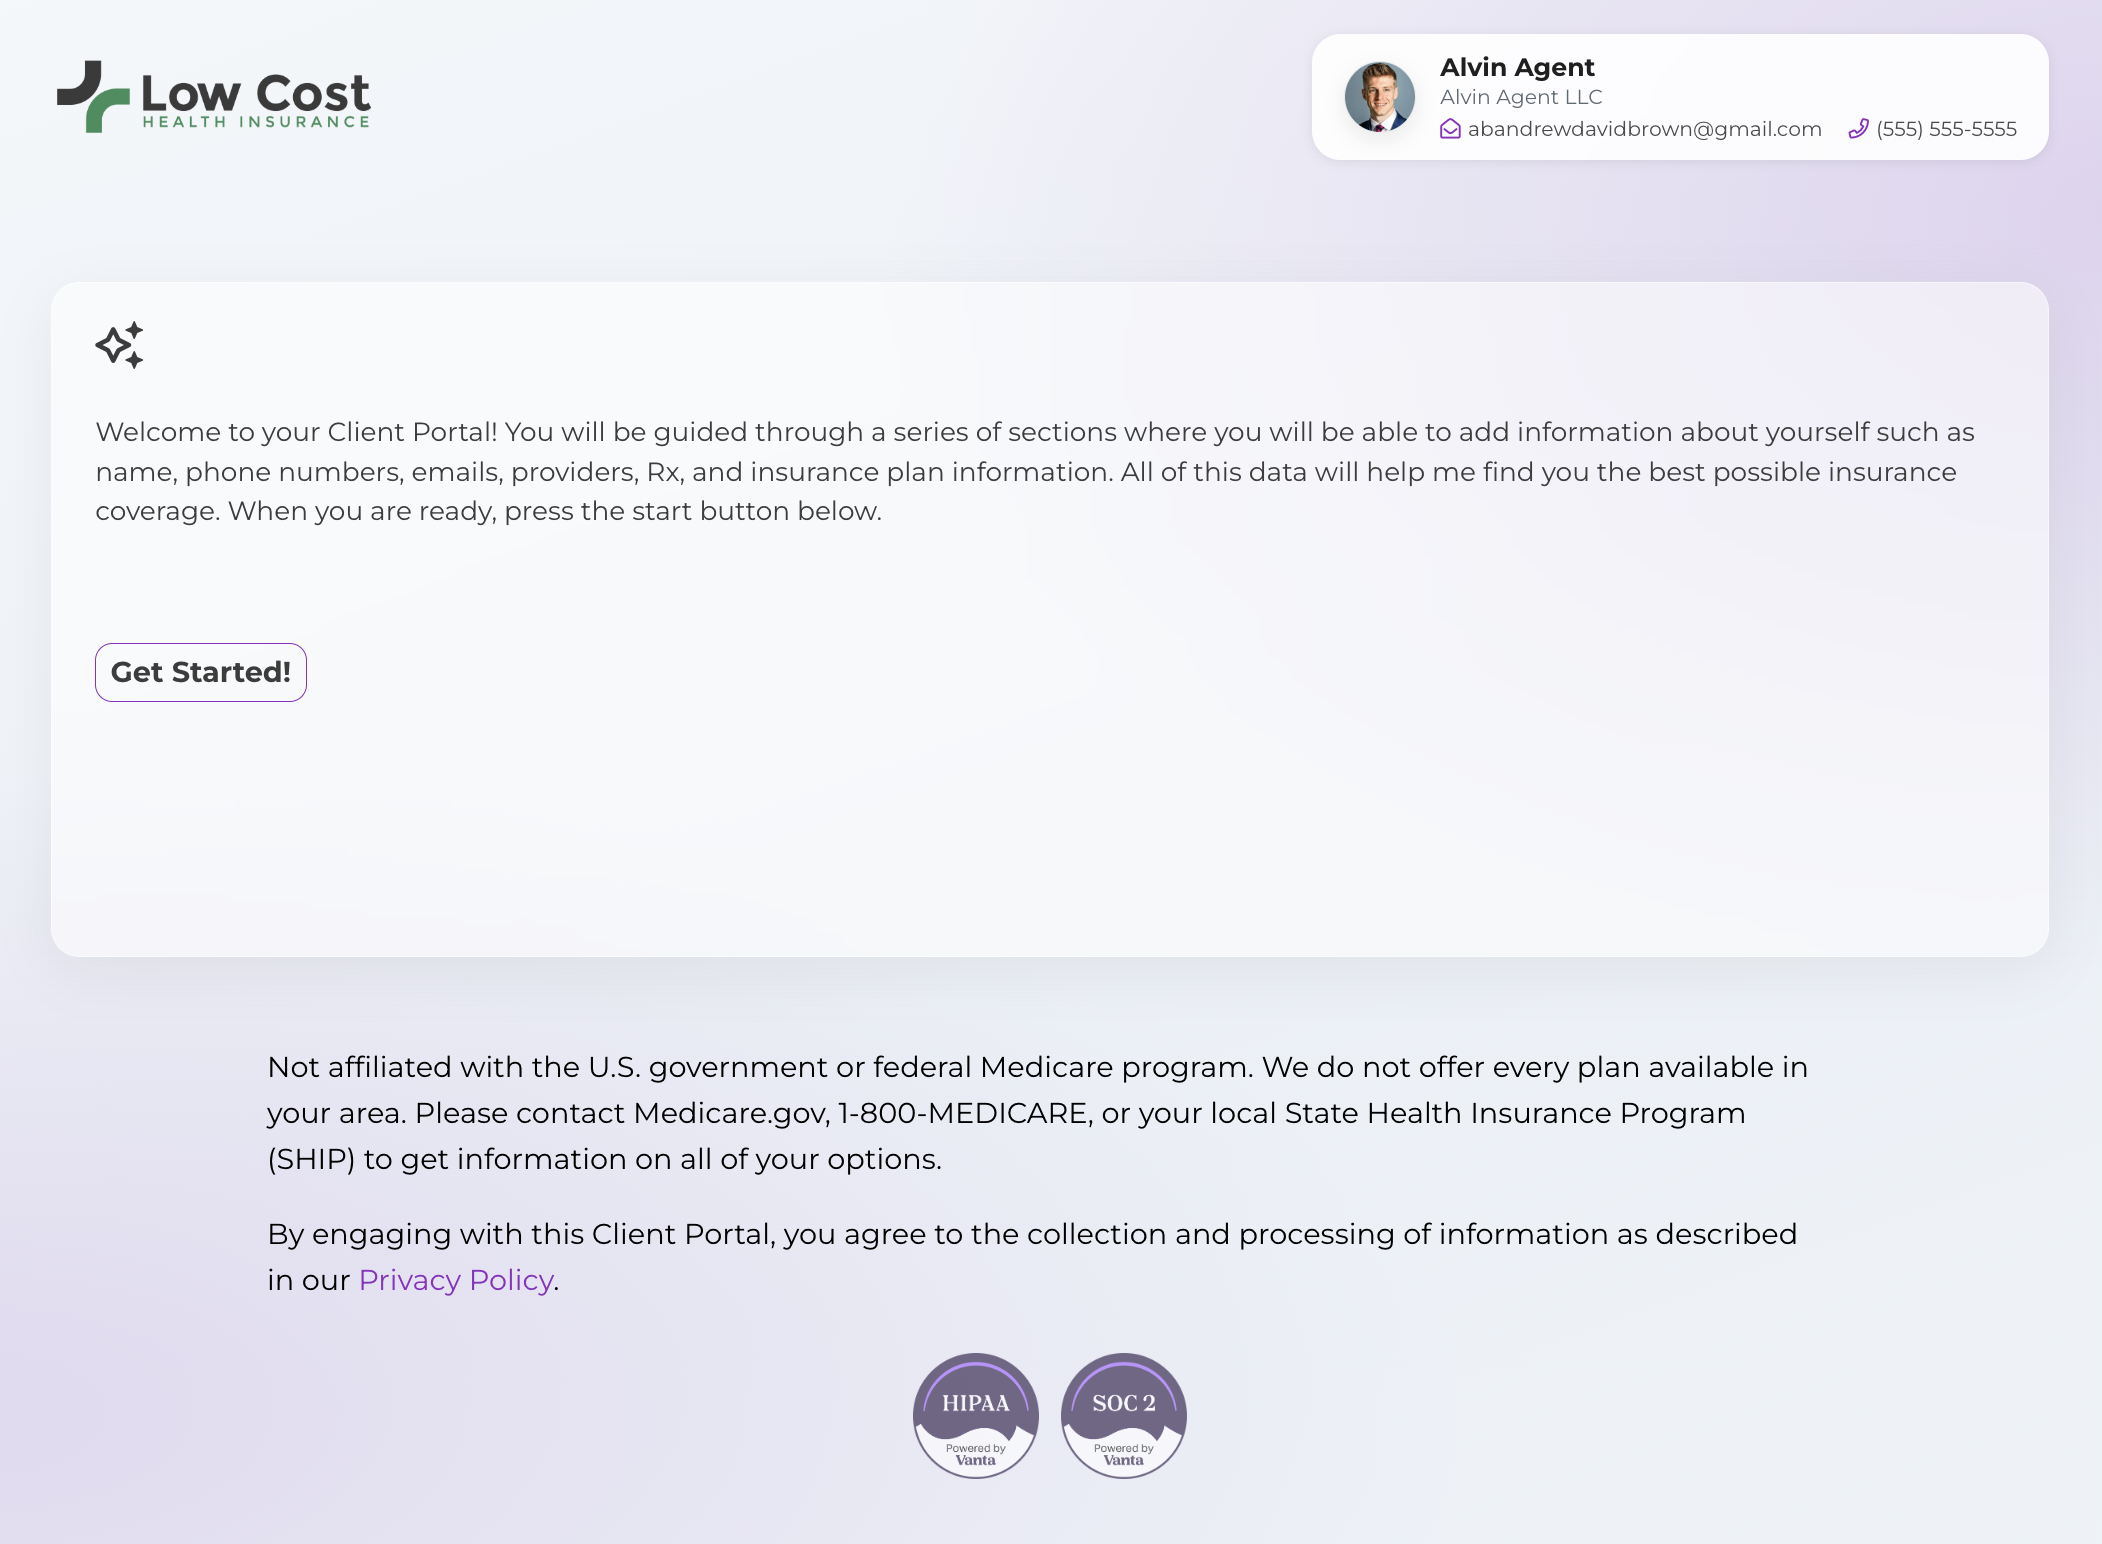Click the HIPAA compliance badge
The image size is (2102, 1544).
pyautogui.click(x=975, y=1415)
